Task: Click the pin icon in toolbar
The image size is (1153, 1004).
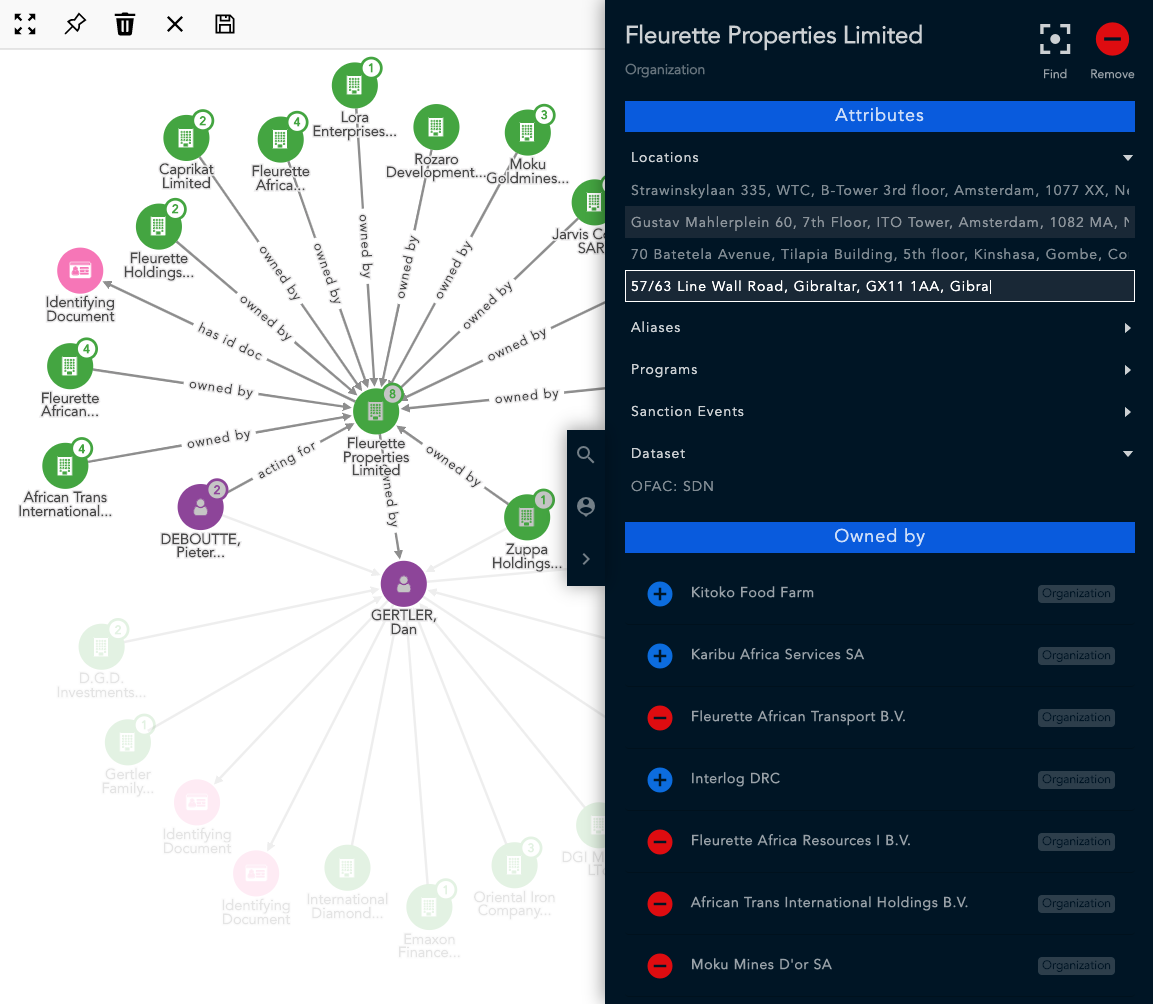Action: 75,24
